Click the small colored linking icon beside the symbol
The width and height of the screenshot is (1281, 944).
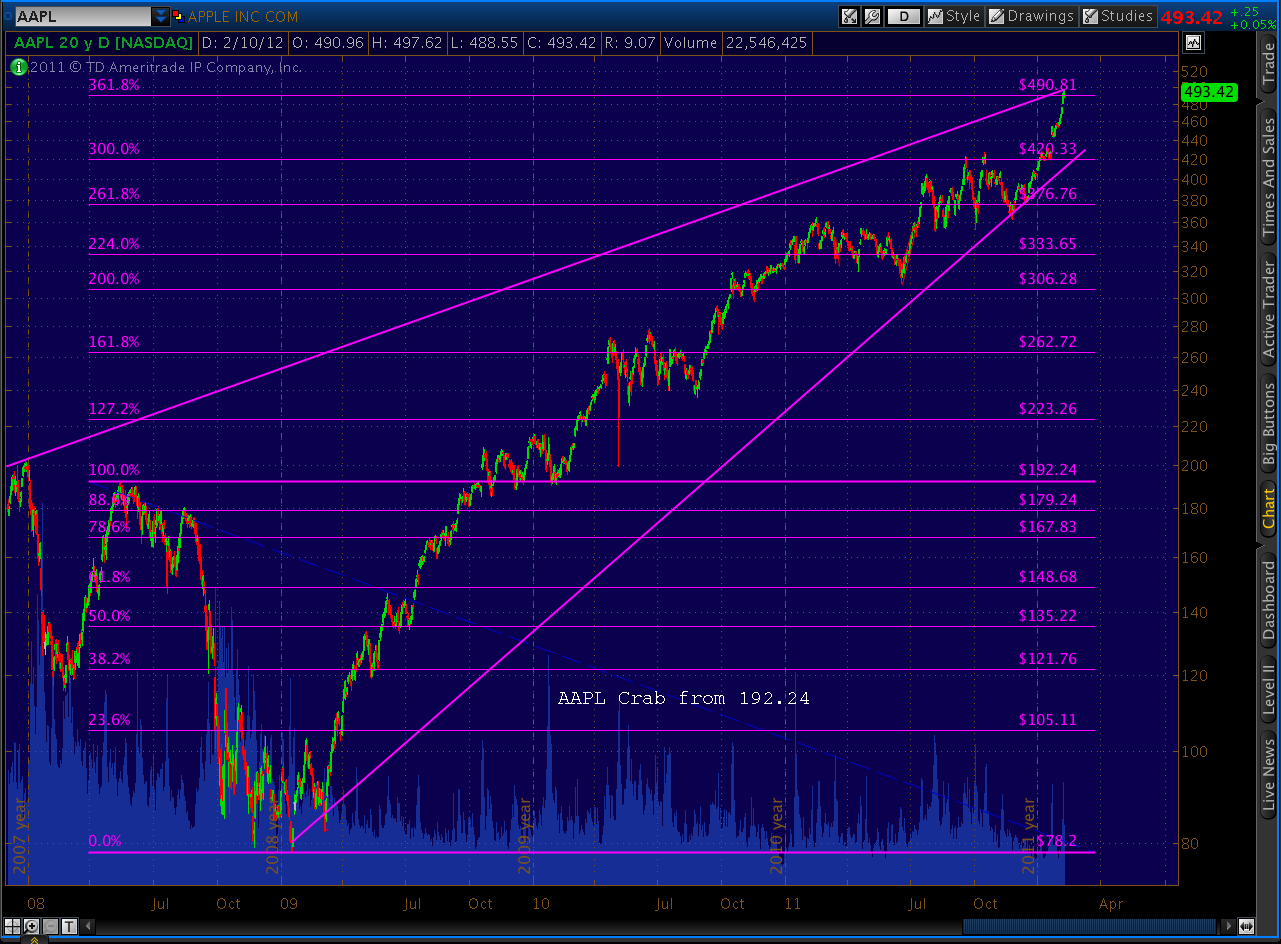178,17
